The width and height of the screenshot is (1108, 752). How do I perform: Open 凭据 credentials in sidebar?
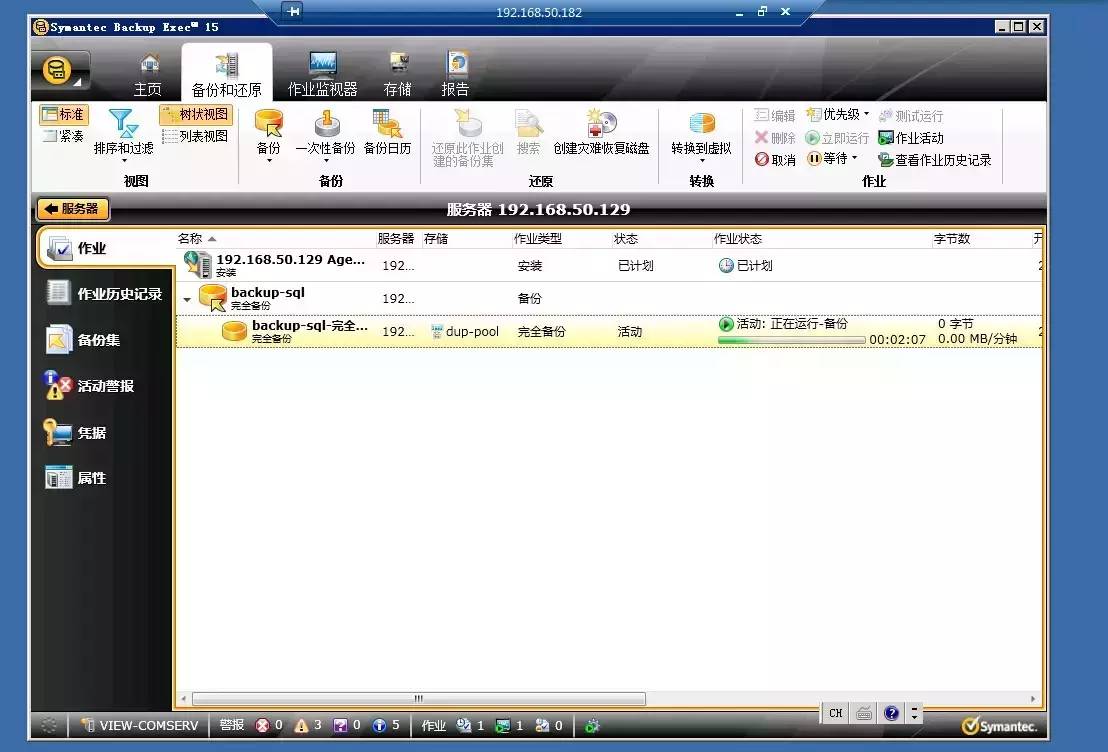click(x=75, y=433)
